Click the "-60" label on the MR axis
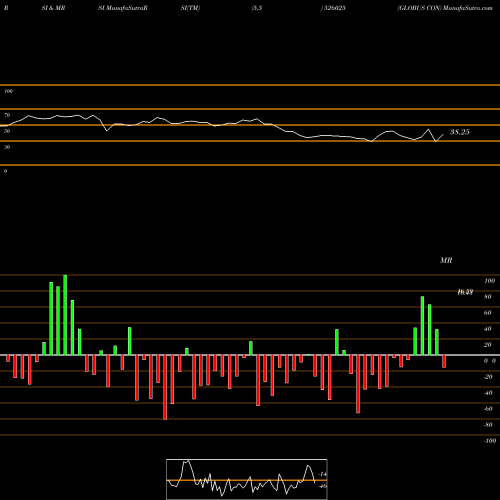The height and width of the screenshot is (500, 500). click(x=488, y=409)
